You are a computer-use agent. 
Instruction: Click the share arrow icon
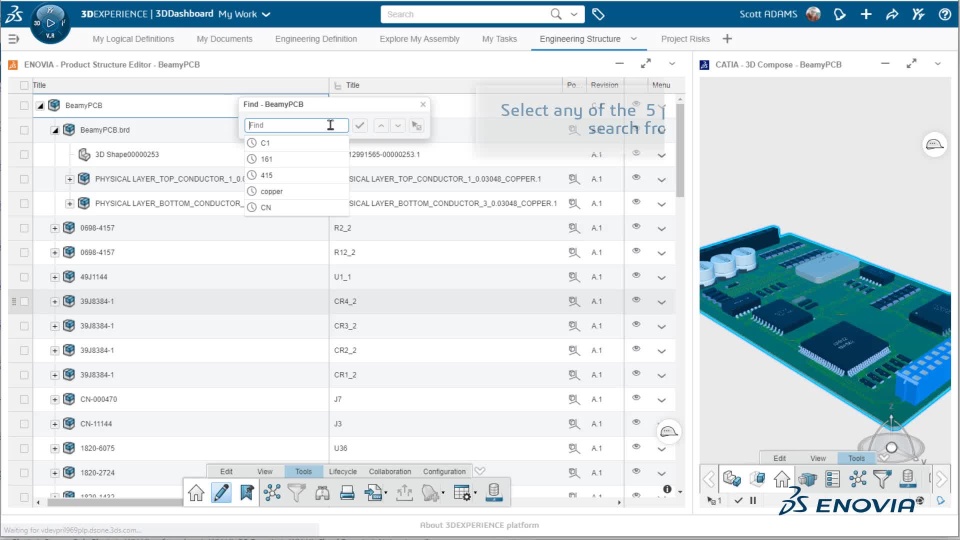click(x=892, y=14)
